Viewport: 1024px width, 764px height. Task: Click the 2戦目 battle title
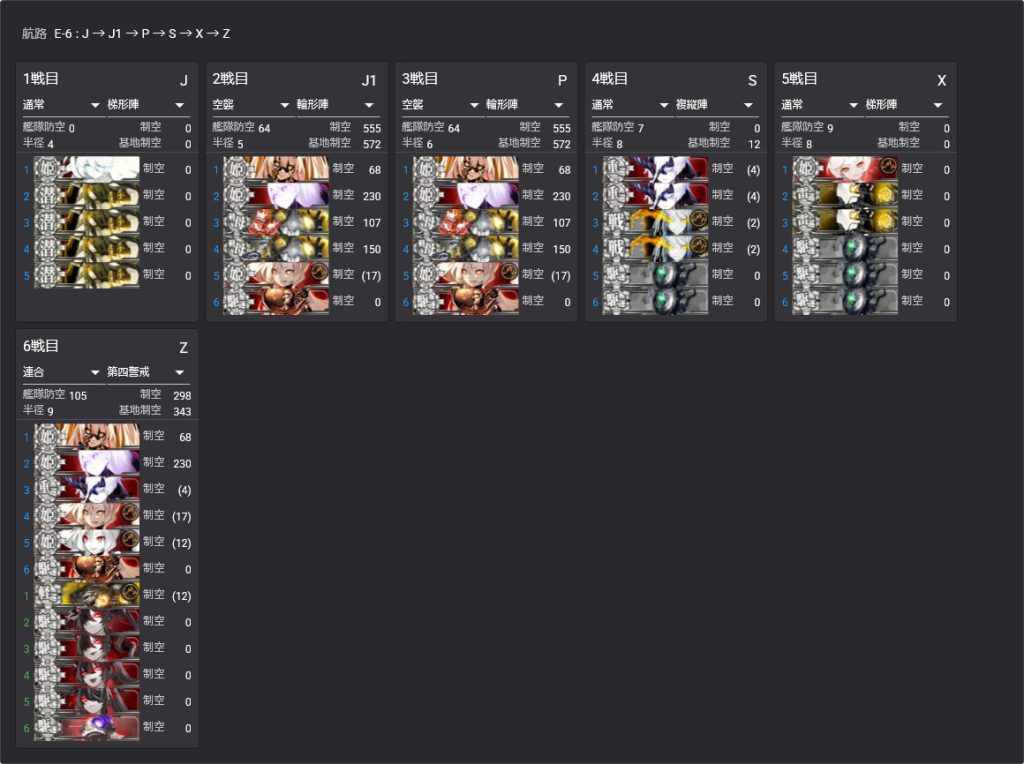[x=230, y=79]
